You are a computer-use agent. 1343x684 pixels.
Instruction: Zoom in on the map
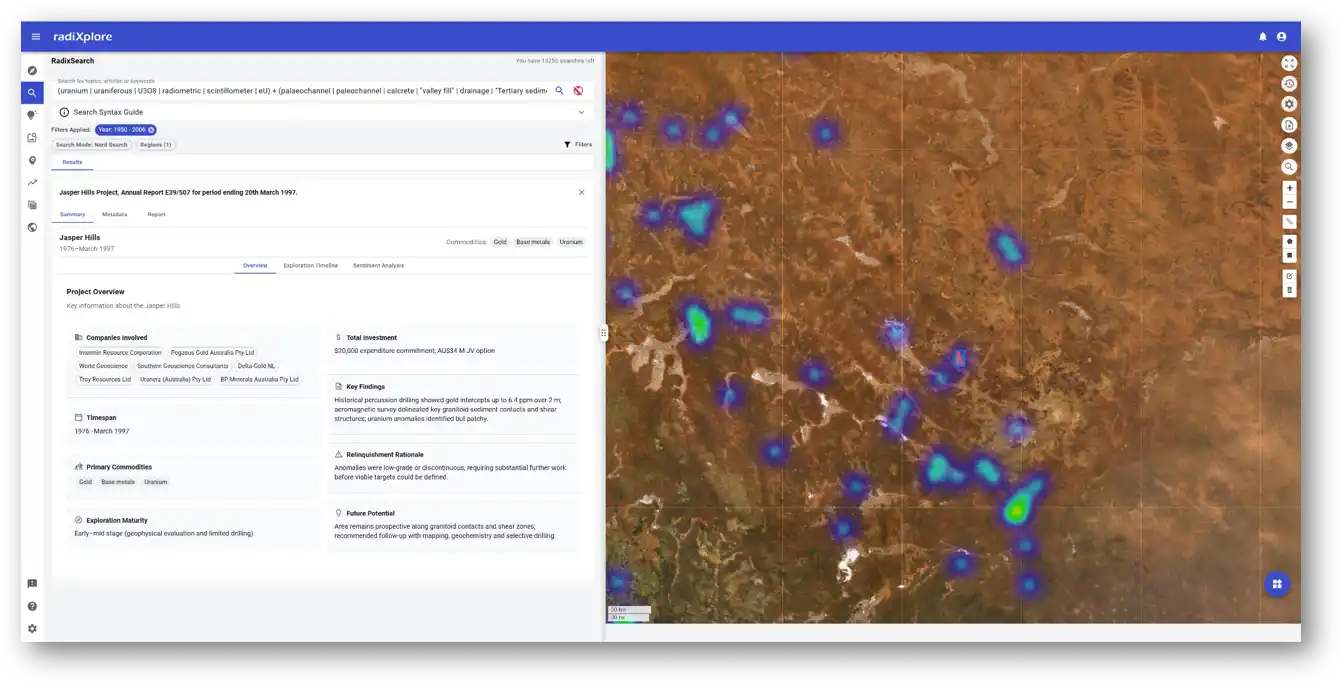[x=1289, y=188]
